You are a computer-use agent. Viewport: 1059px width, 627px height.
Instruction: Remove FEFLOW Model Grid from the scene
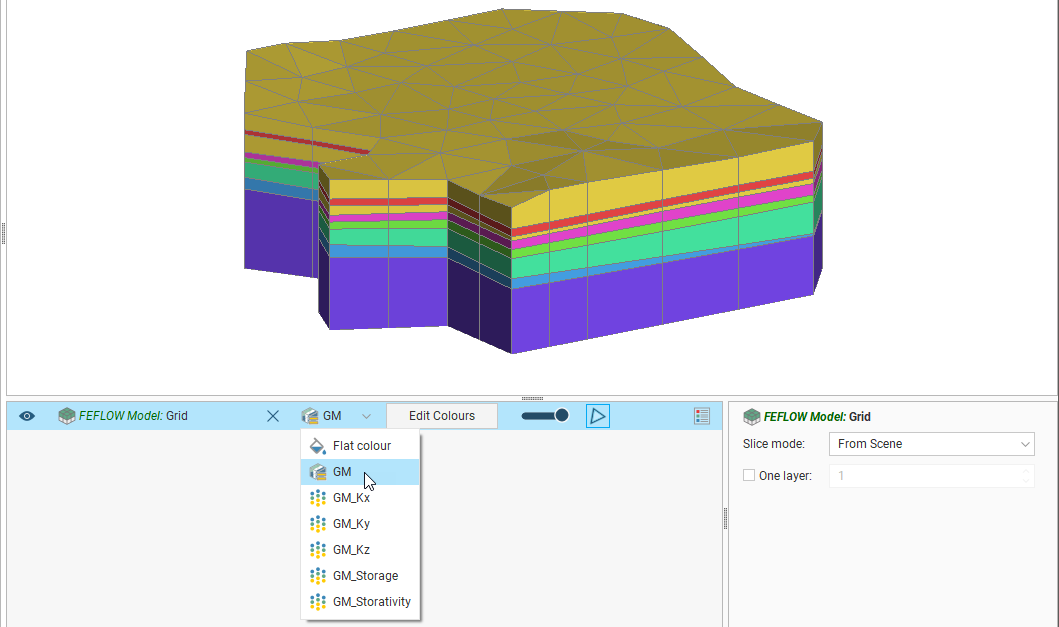coord(273,416)
